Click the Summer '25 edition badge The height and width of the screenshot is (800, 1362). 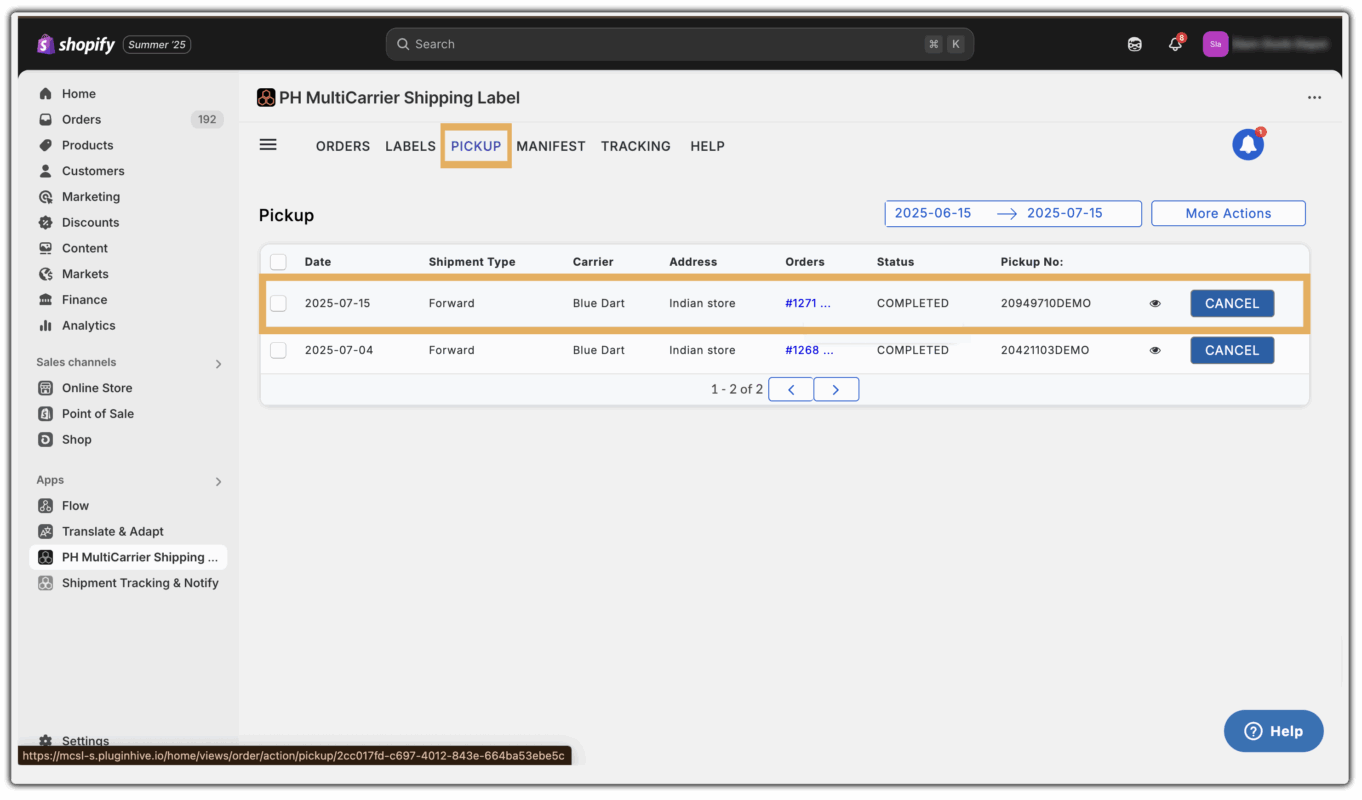pyautogui.click(x=157, y=44)
